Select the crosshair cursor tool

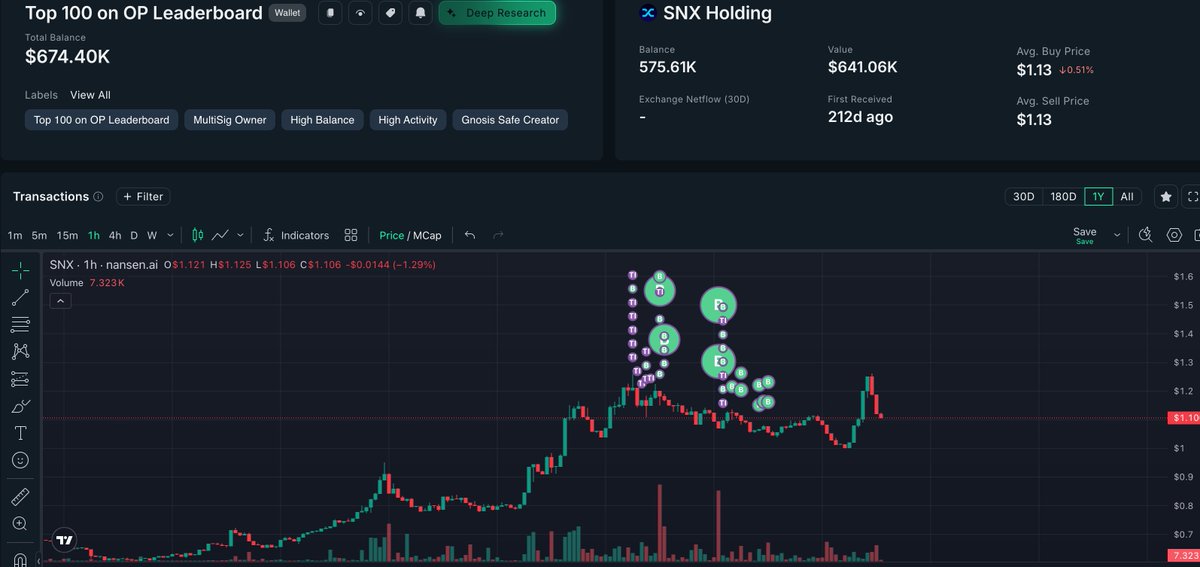click(20, 270)
